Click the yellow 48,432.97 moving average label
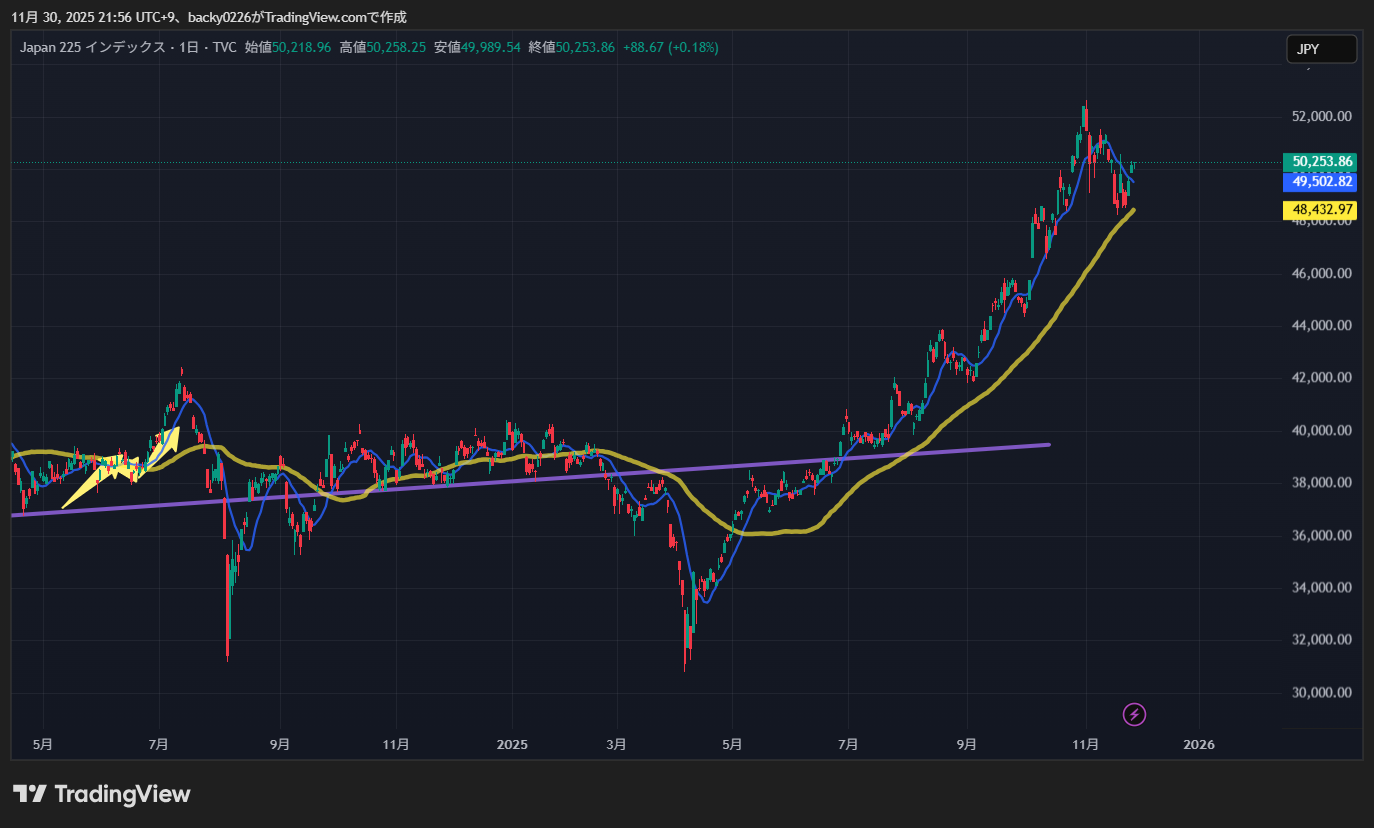 (x=1322, y=210)
